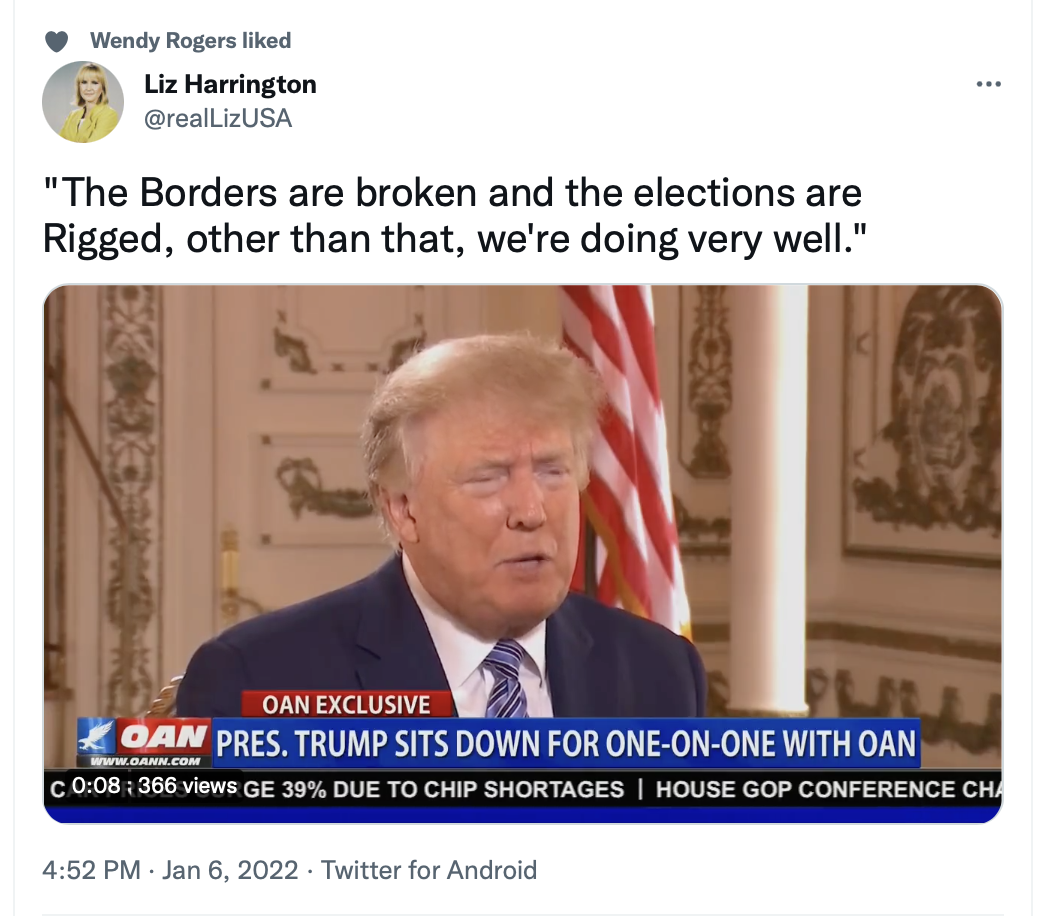Click the eagle emblem in OAN logo
Image resolution: width=1038 pixels, height=916 pixels.
pos(97,736)
